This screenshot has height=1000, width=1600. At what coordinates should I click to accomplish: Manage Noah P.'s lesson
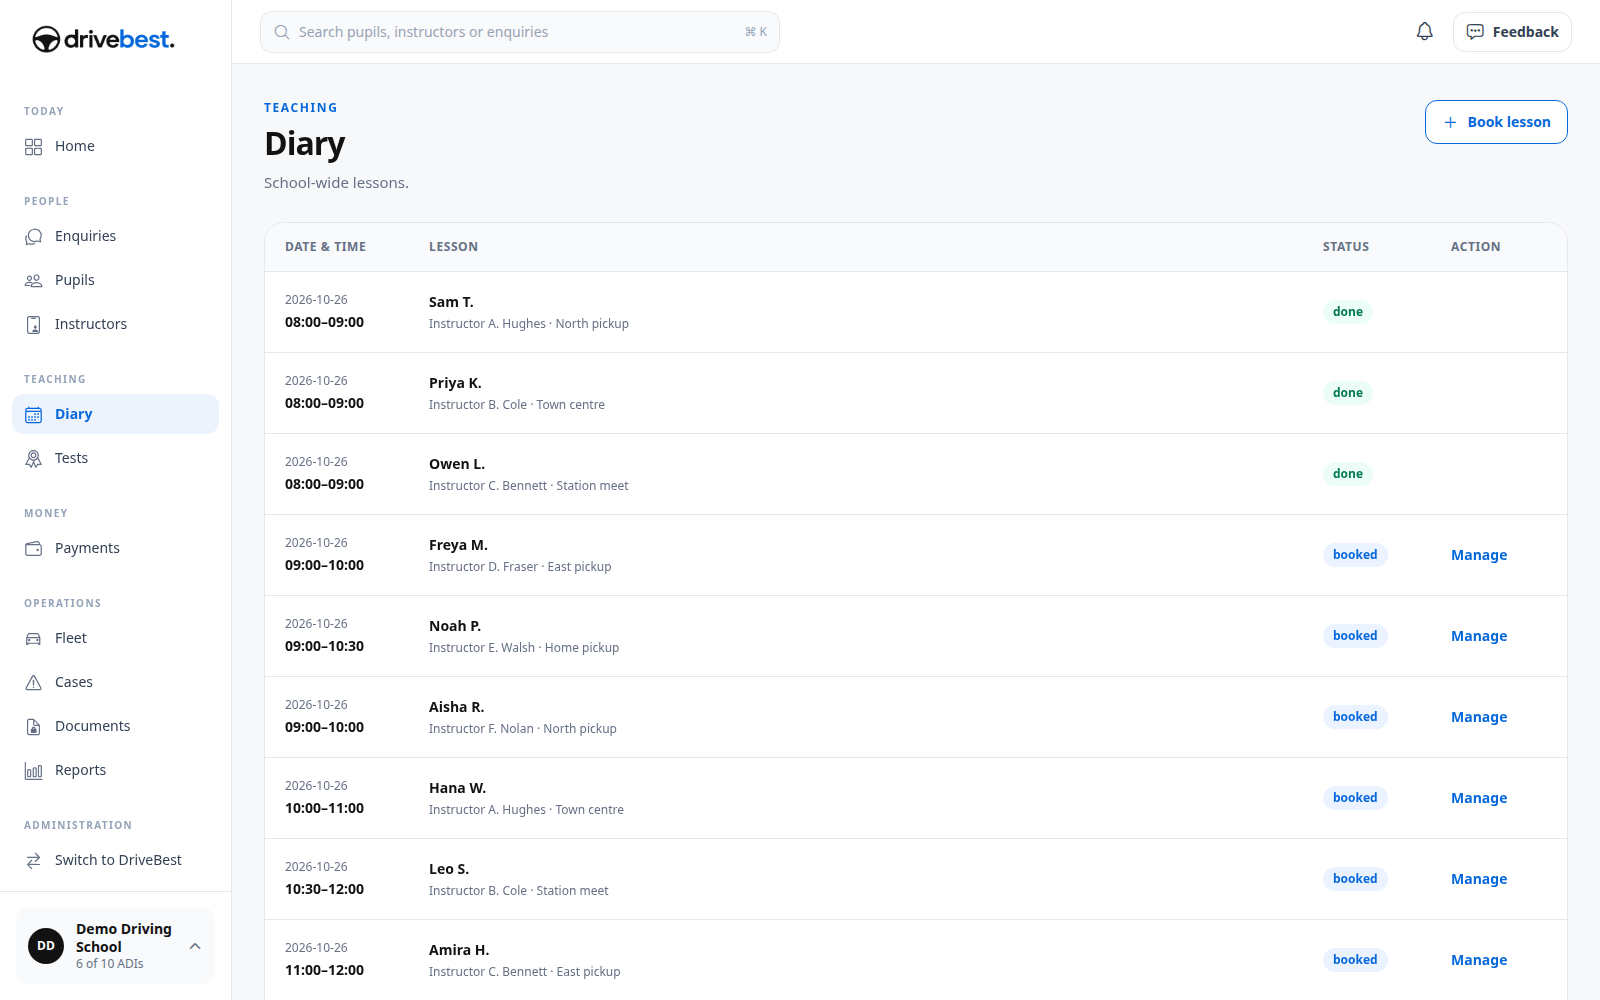tap(1479, 636)
